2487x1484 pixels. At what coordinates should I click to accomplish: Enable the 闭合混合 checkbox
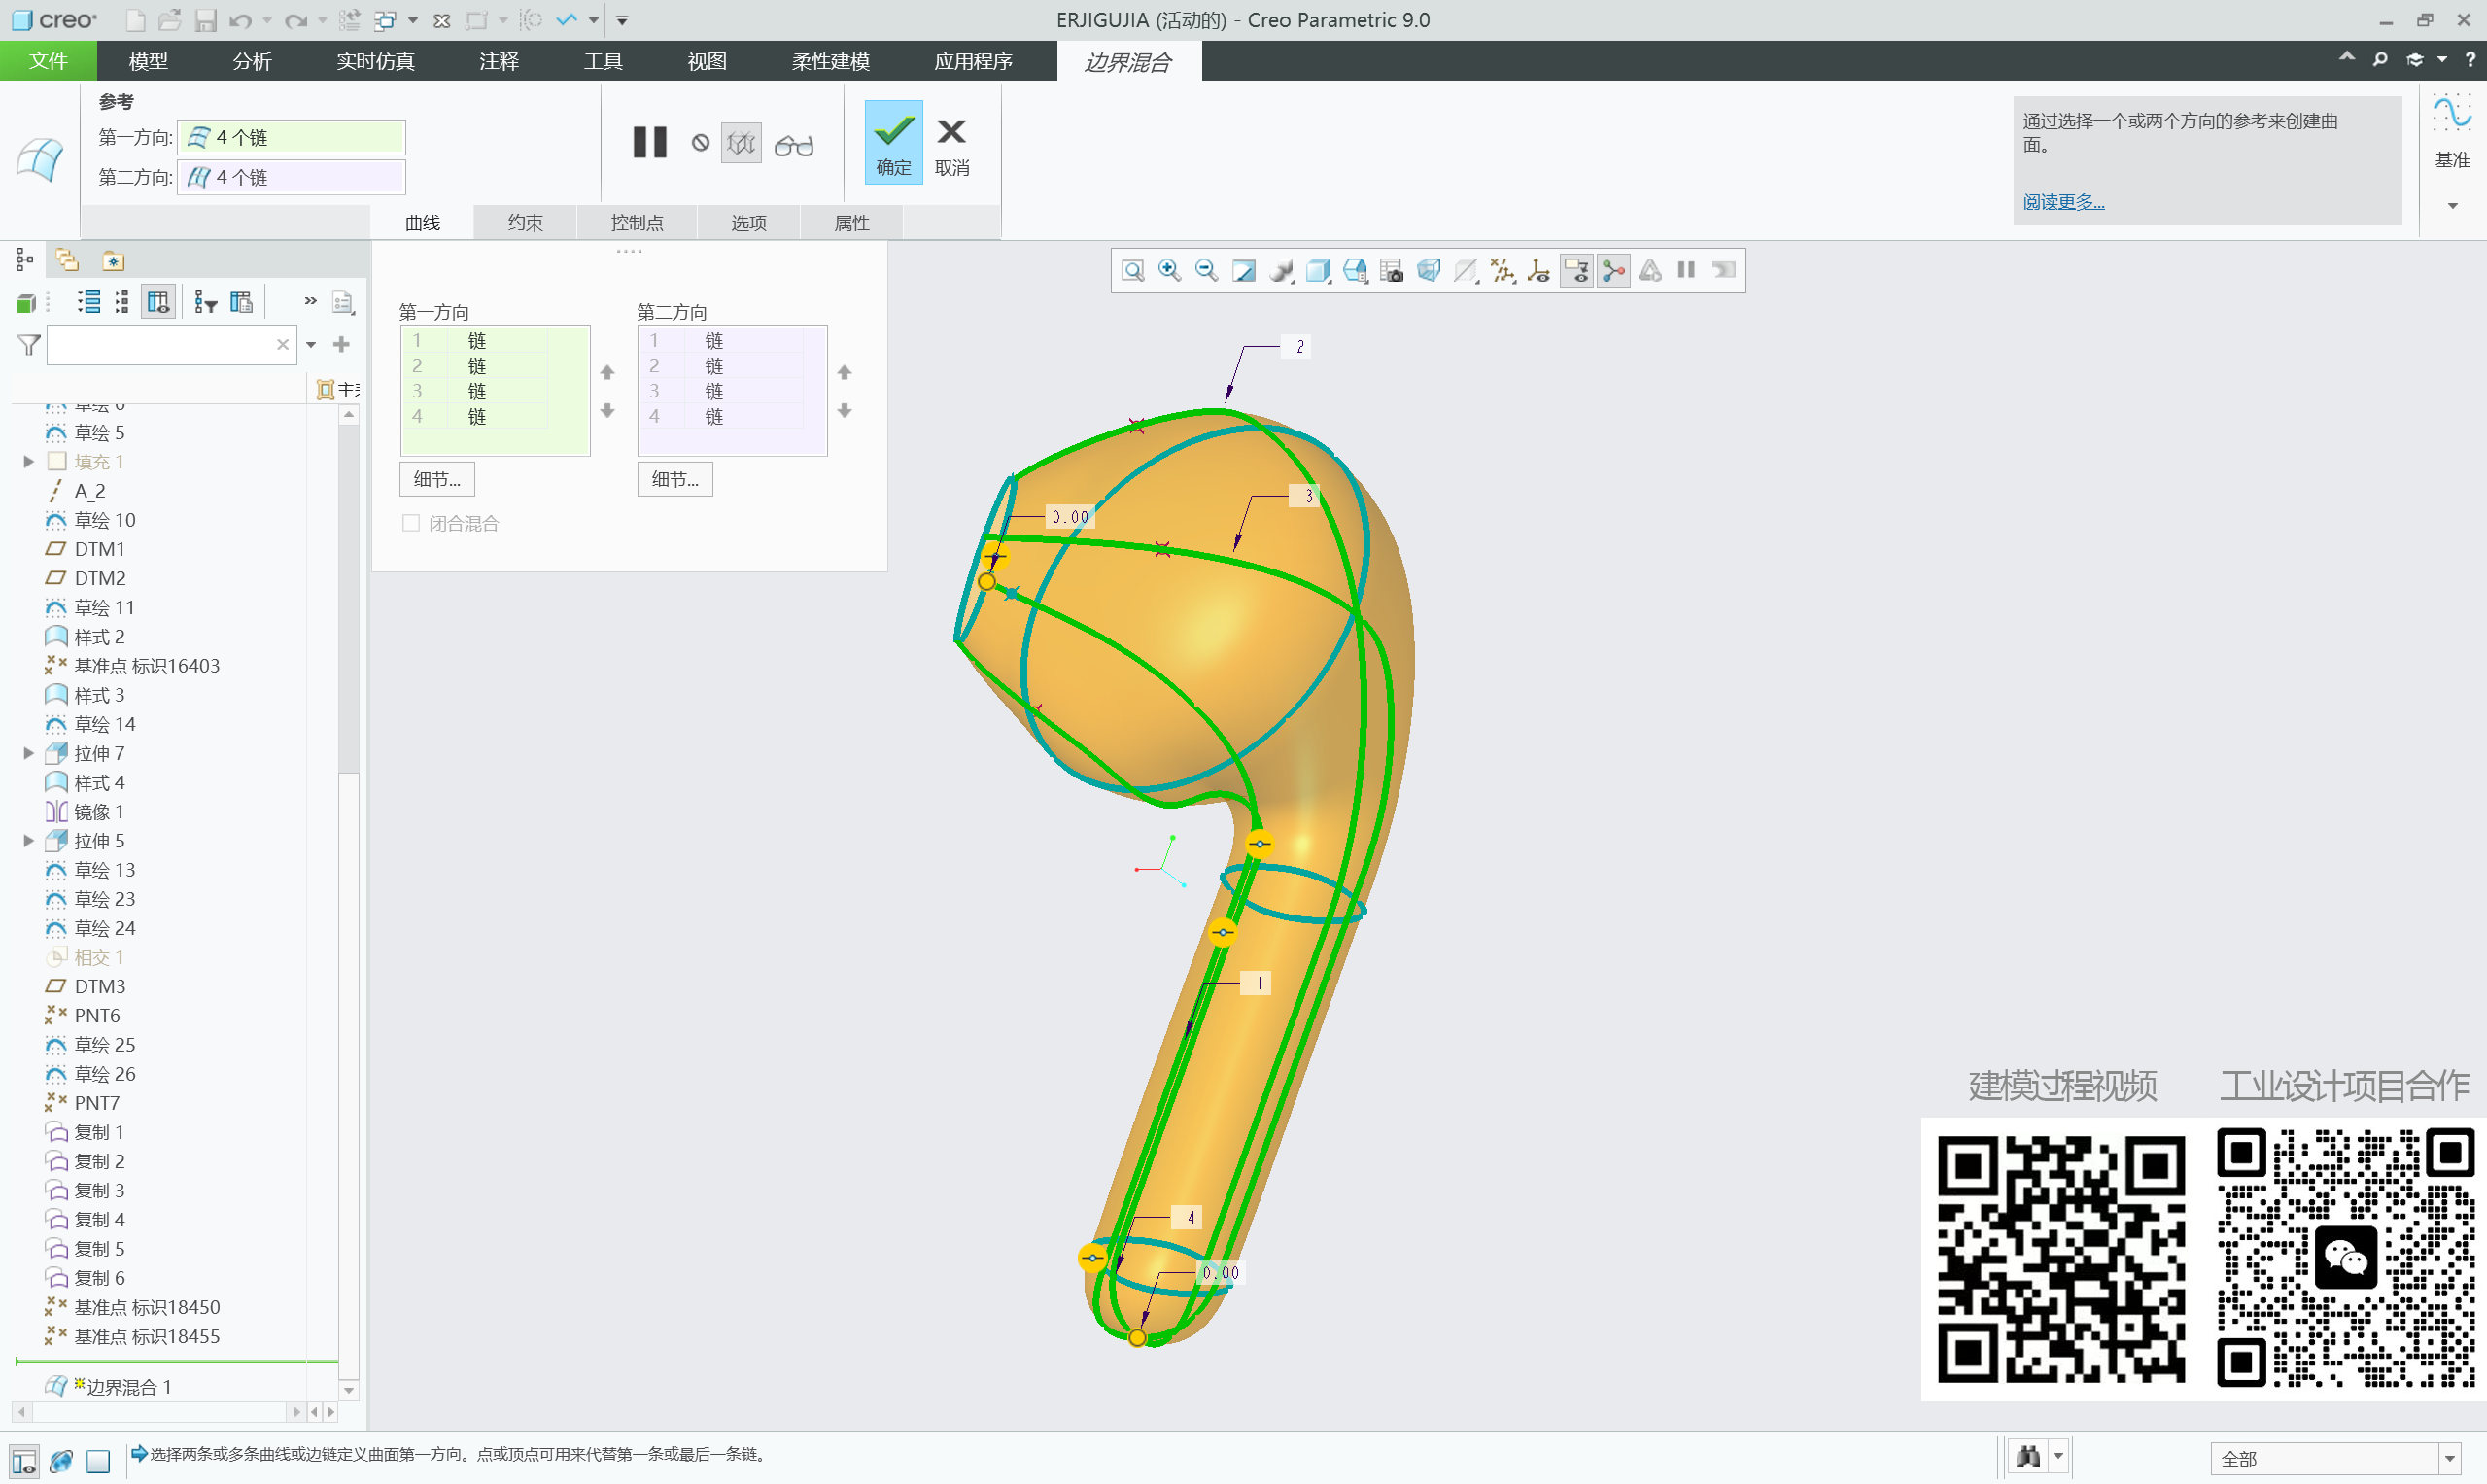pos(411,522)
